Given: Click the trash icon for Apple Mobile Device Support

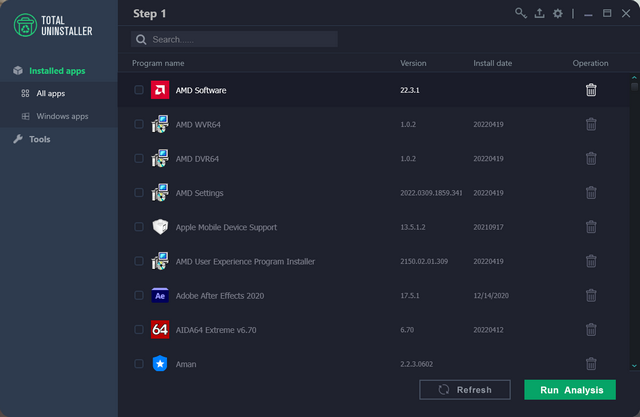Looking at the screenshot, I should pos(591,227).
